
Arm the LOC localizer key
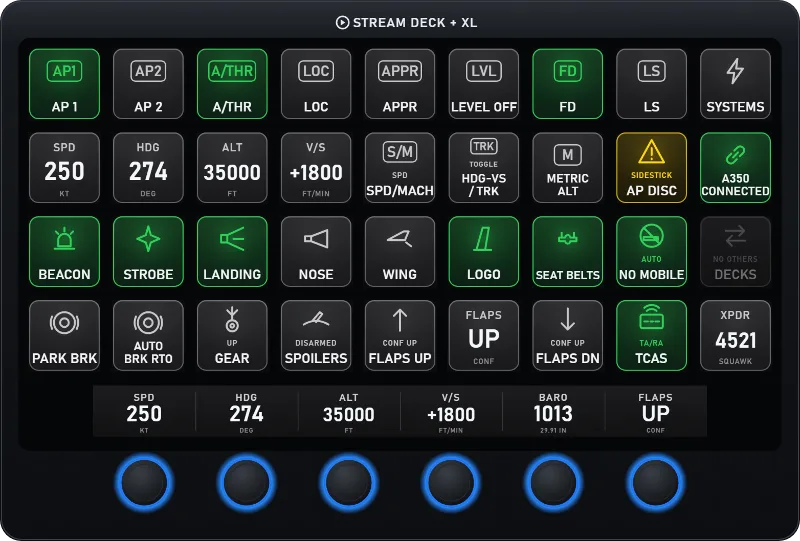pyautogui.click(x=316, y=84)
